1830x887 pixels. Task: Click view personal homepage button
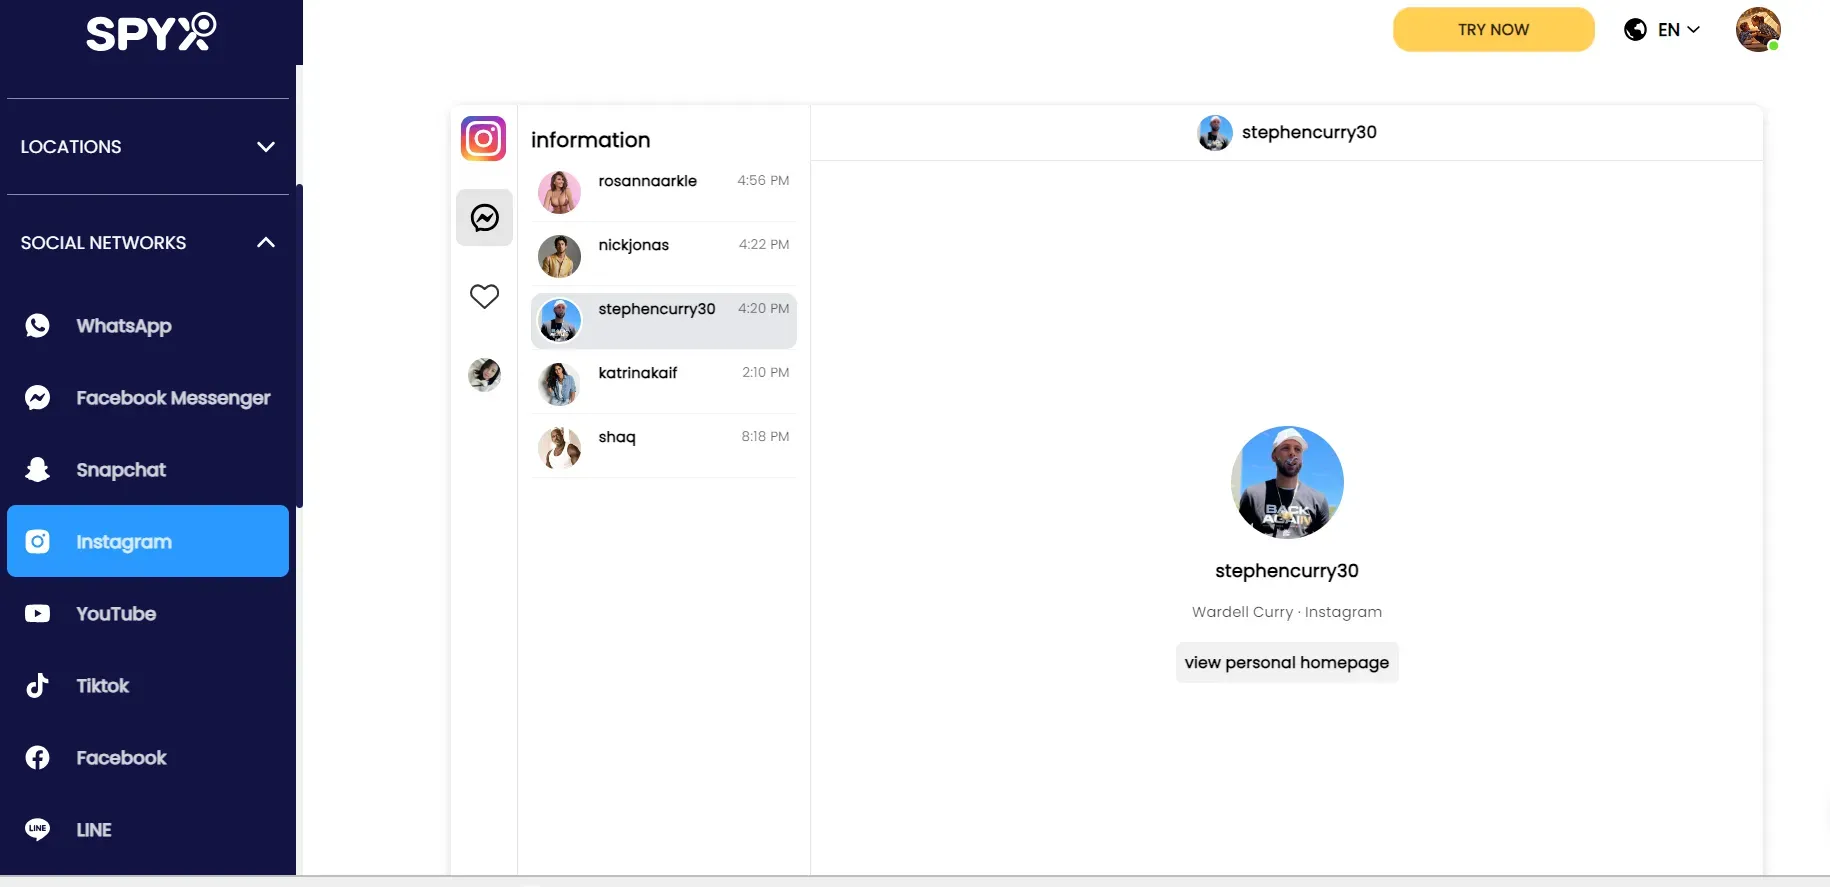pyautogui.click(x=1287, y=662)
